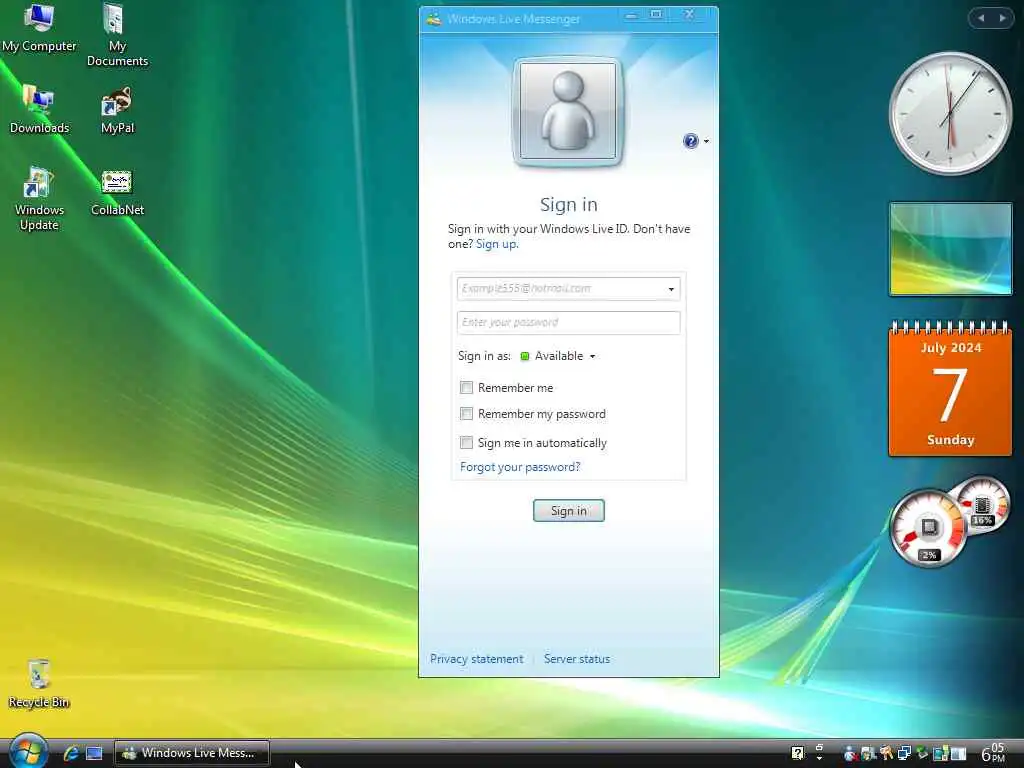Expand the help menu arrow in Messenger
Viewport: 1024px width, 768px height.
(x=706, y=141)
